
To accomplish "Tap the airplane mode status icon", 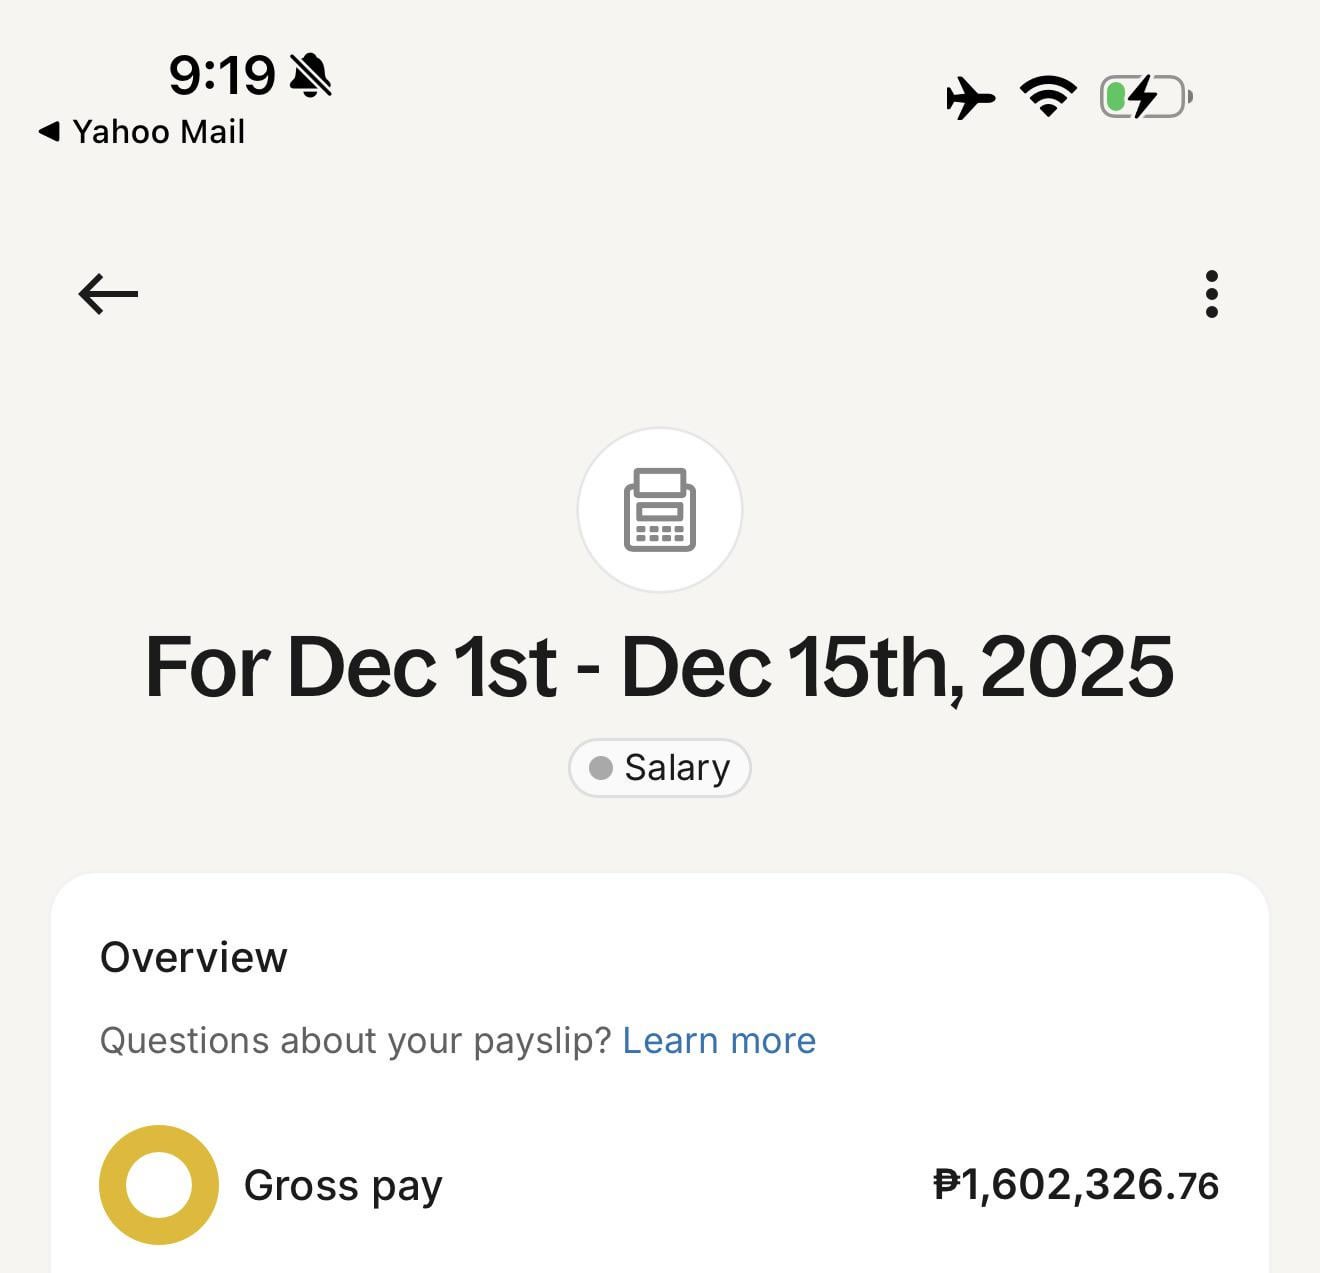I will [x=970, y=98].
